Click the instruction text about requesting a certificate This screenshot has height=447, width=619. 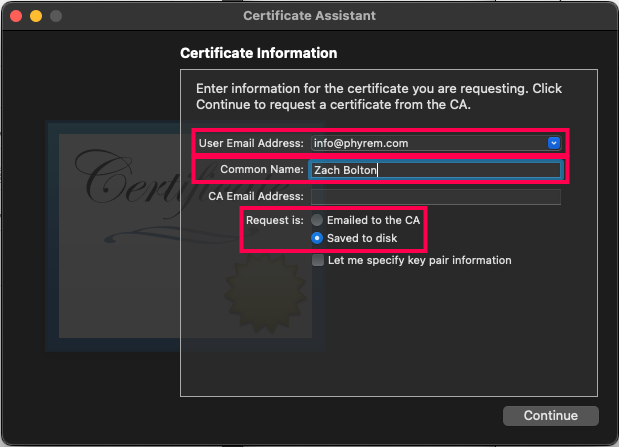coord(378,96)
